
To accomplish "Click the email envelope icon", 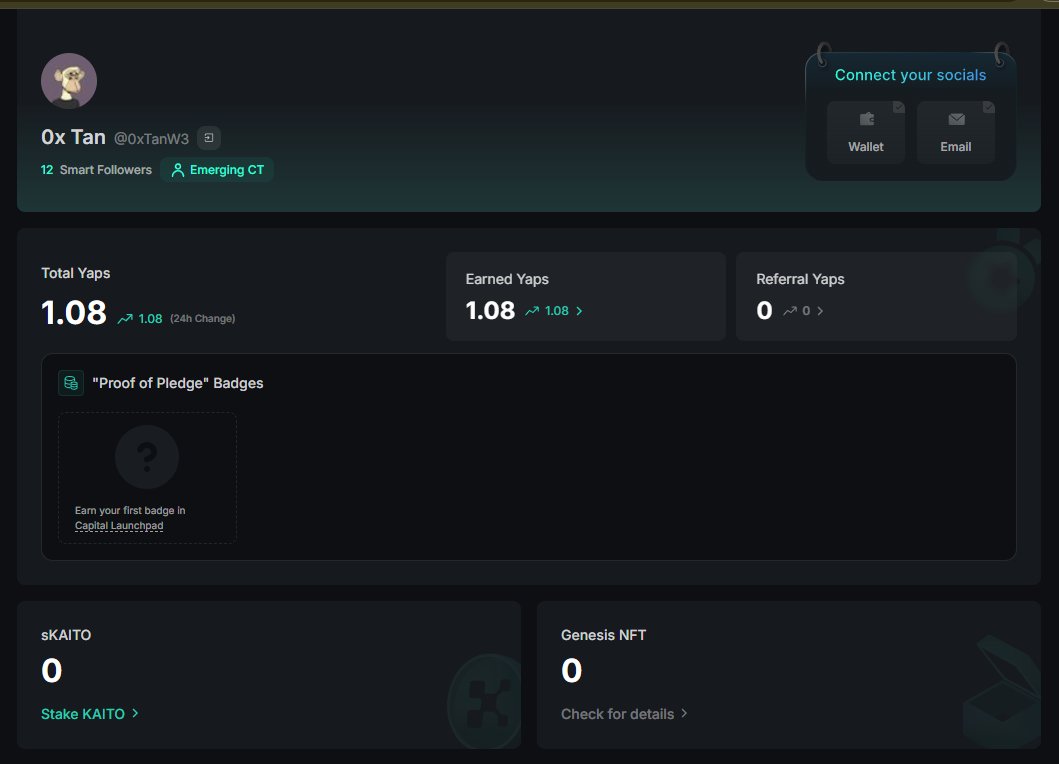I will pyautogui.click(x=956, y=120).
